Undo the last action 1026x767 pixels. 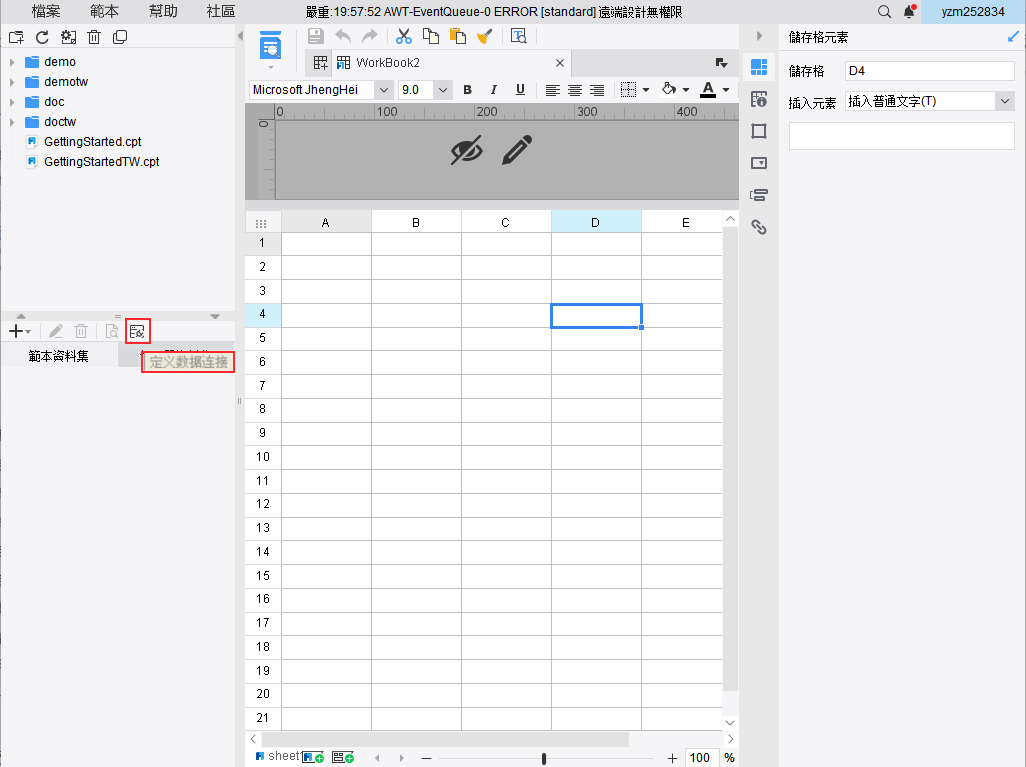coord(343,37)
